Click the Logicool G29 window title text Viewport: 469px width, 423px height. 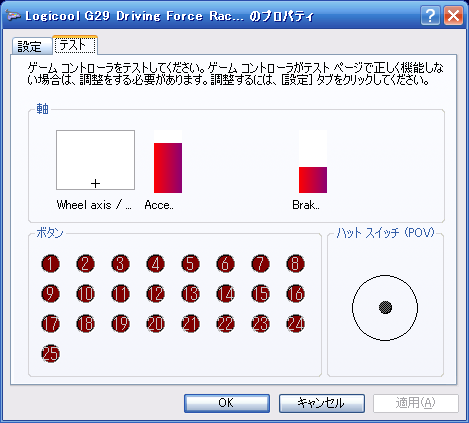170,16
